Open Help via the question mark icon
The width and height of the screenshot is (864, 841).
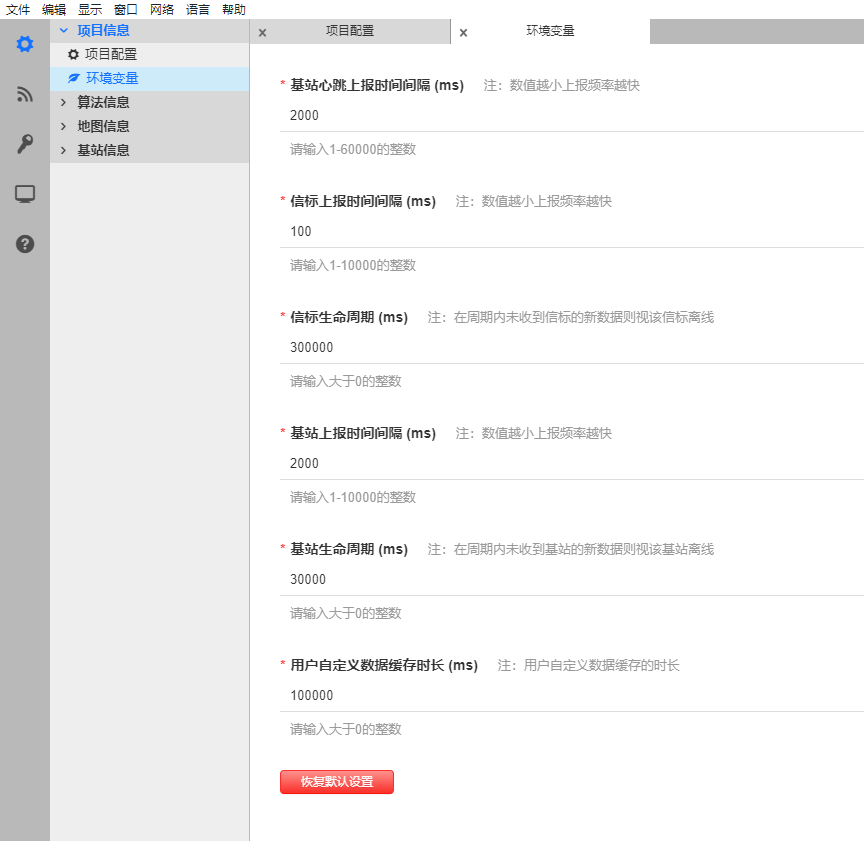point(24,244)
